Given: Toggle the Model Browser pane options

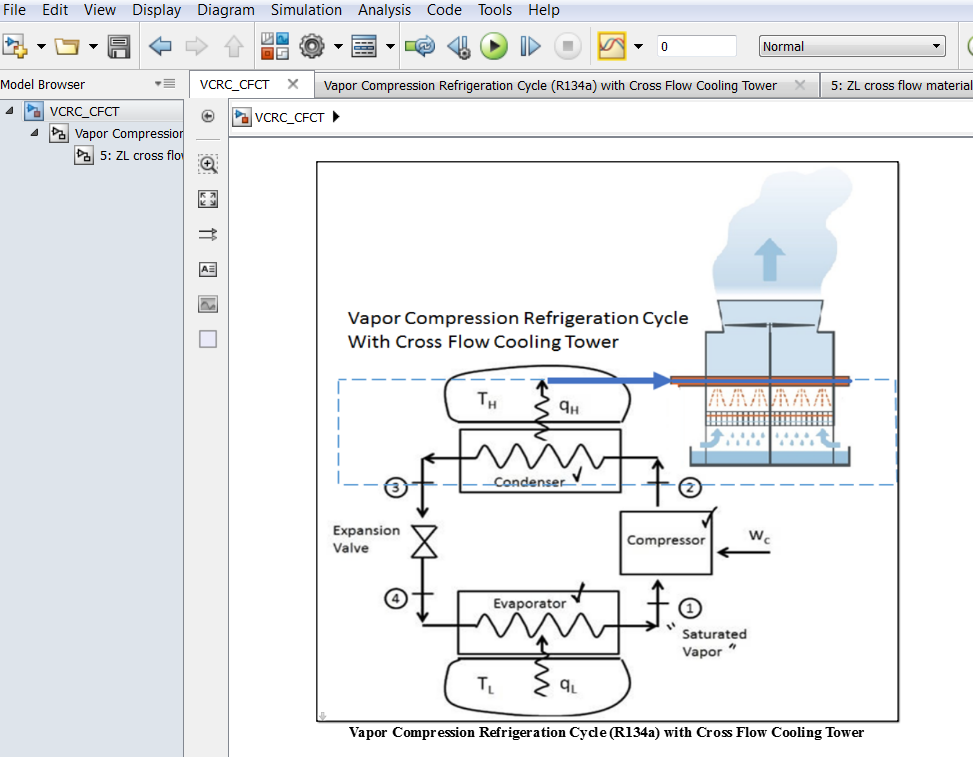Looking at the screenshot, I should [170, 84].
